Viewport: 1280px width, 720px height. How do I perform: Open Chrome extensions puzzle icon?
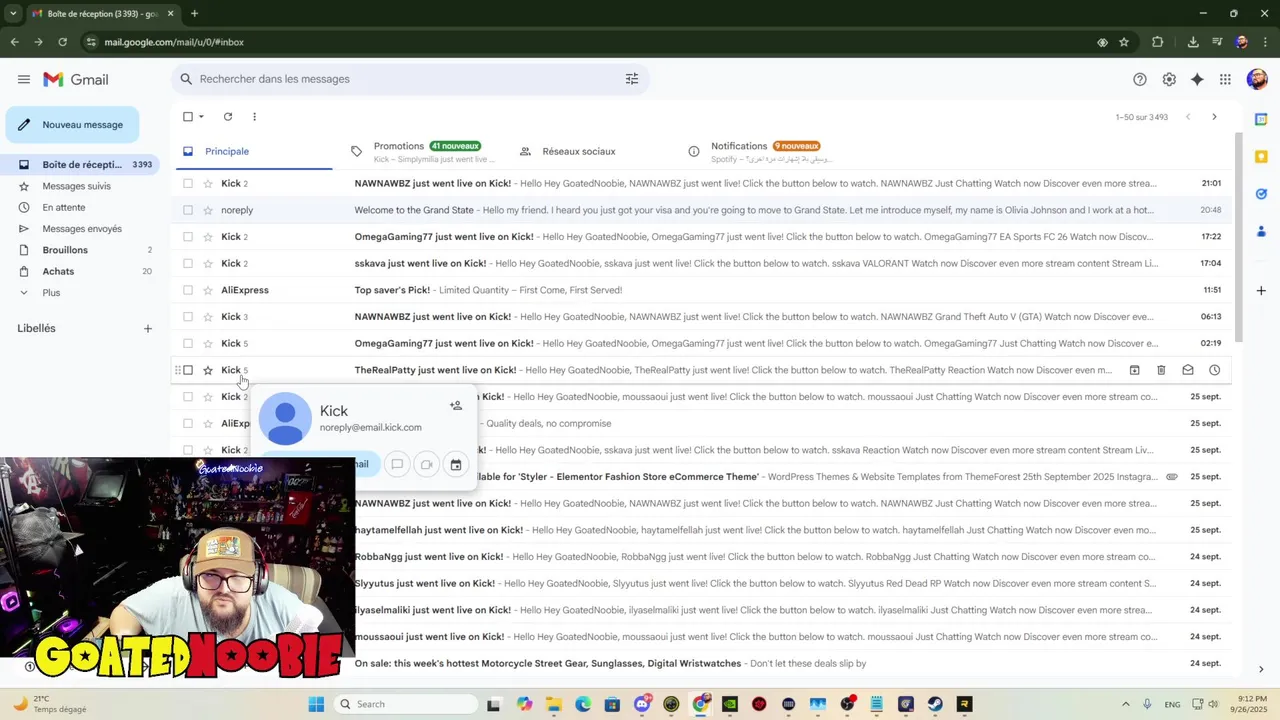(x=1158, y=42)
